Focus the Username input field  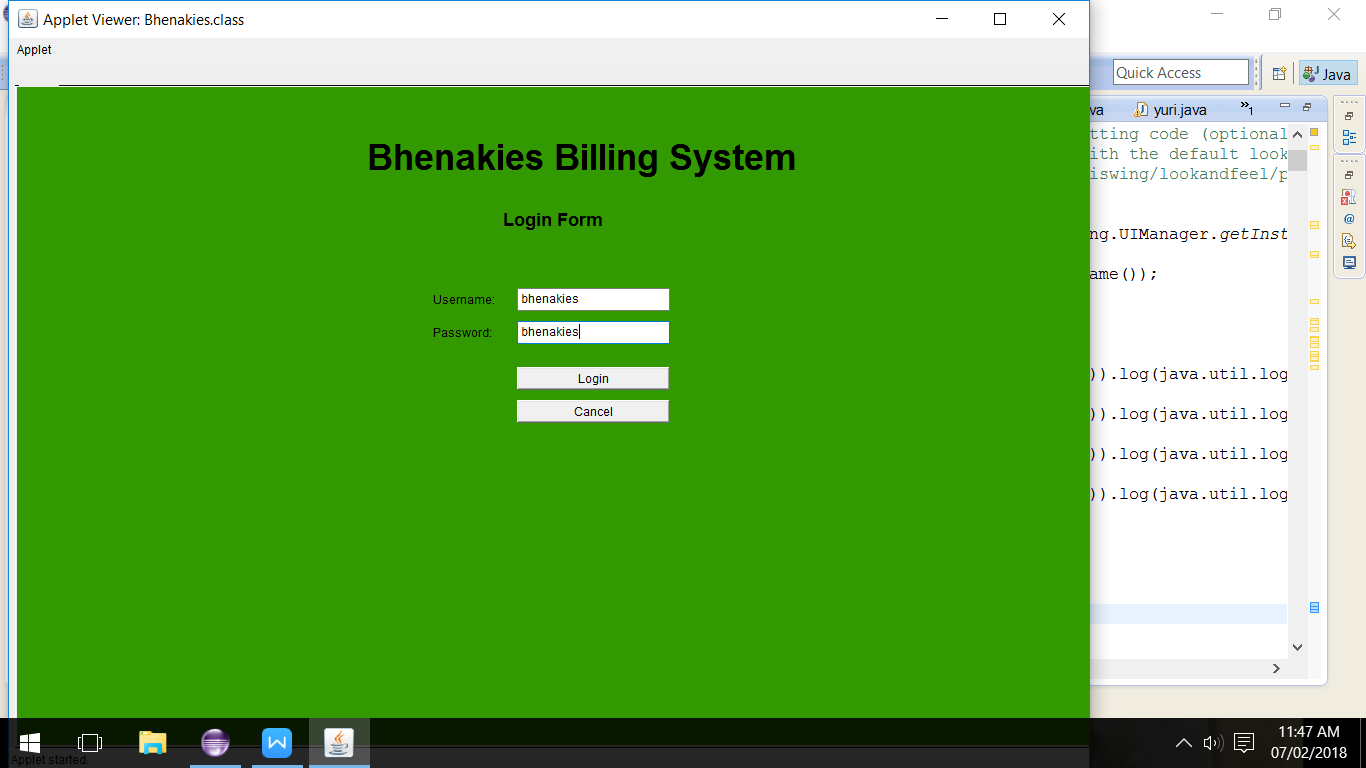[x=593, y=299]
